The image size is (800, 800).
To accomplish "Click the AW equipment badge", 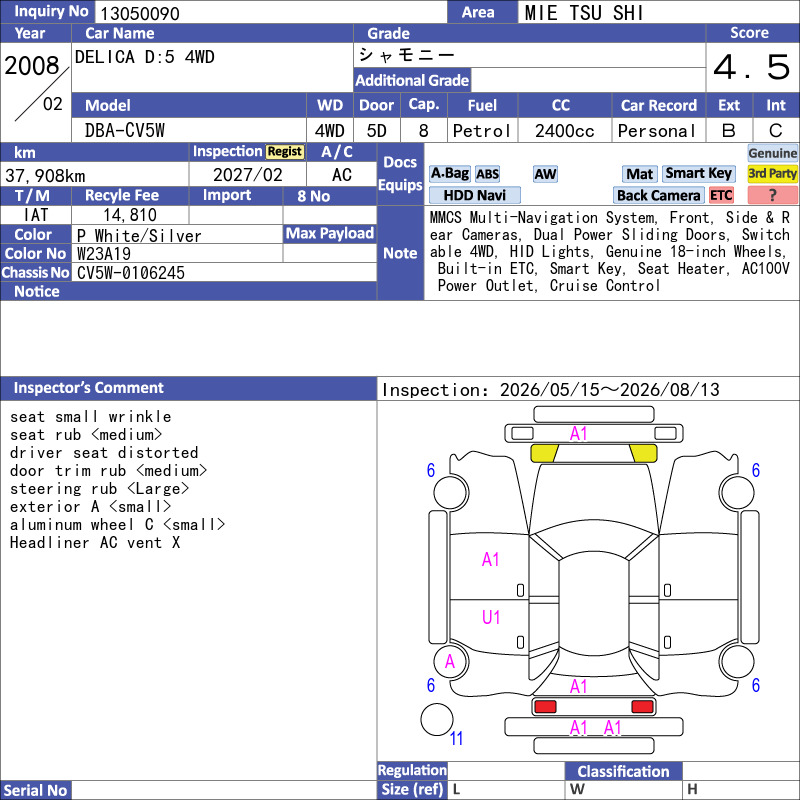I will 545,174.
